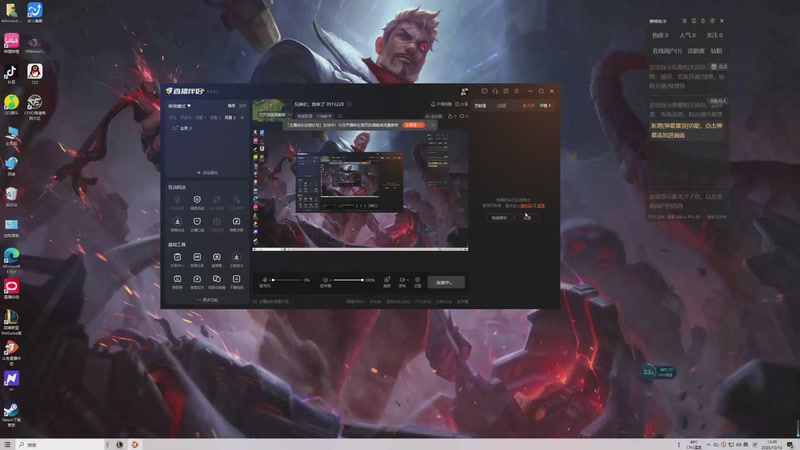The image size is (800, 450).
Task: Click the third icon in second 基础工具 row
Action: (x=217, y=279)
